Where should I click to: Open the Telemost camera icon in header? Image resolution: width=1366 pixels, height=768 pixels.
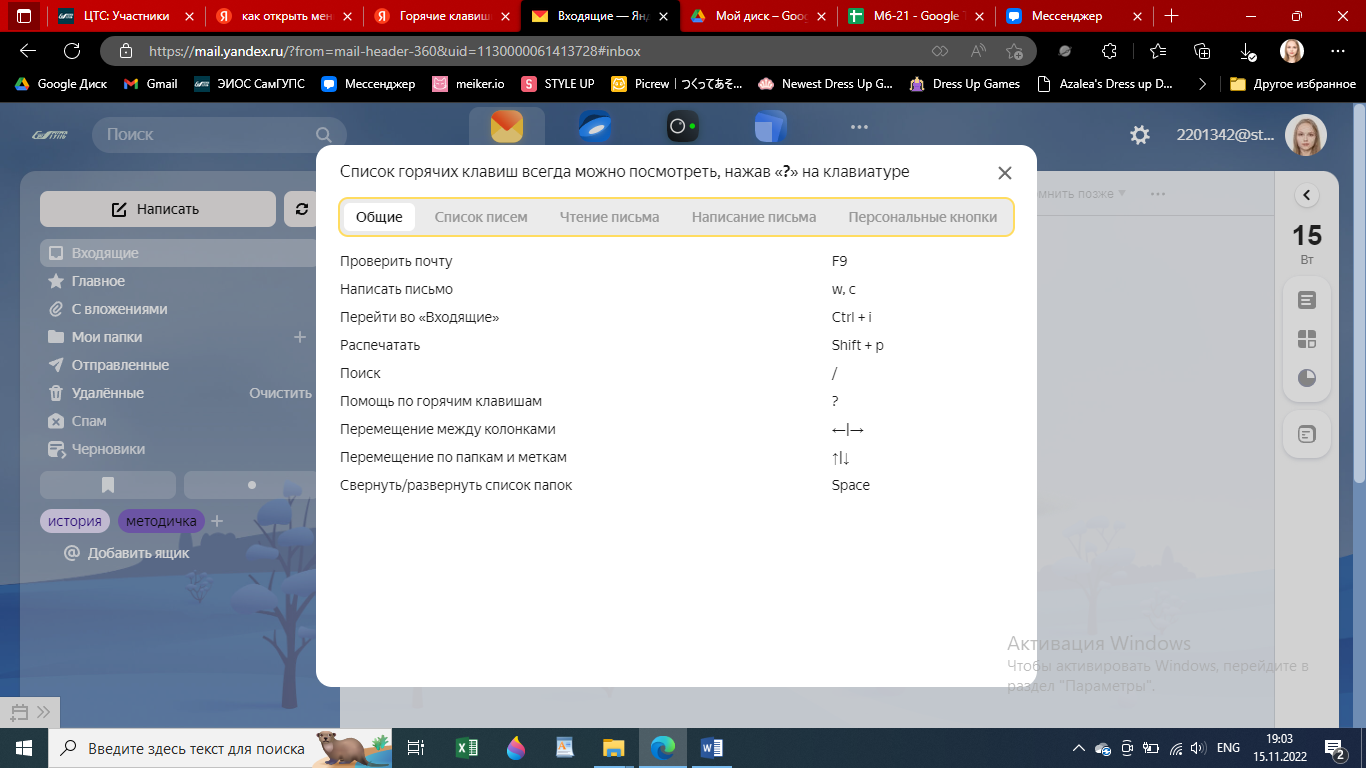coord(683,127)
